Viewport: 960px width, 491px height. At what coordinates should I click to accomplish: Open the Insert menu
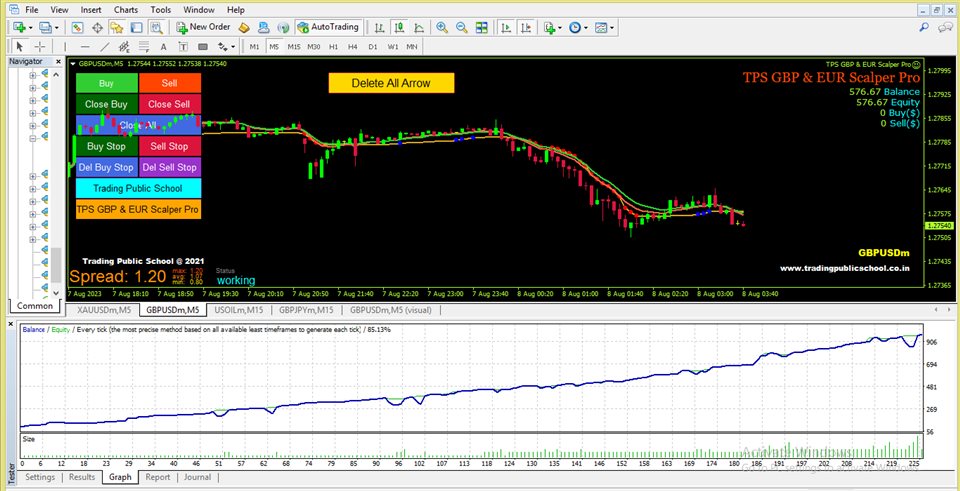point(91,10)
